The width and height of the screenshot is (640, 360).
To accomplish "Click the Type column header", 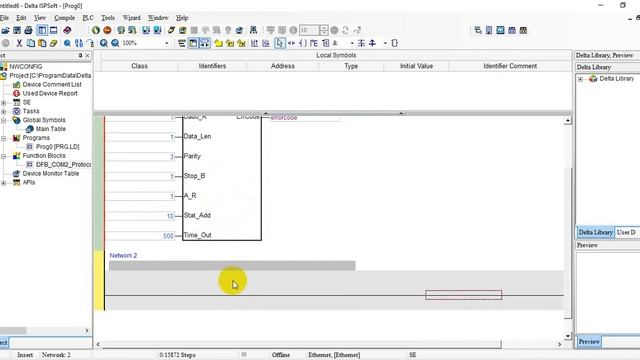I will (x=351, y=66).
